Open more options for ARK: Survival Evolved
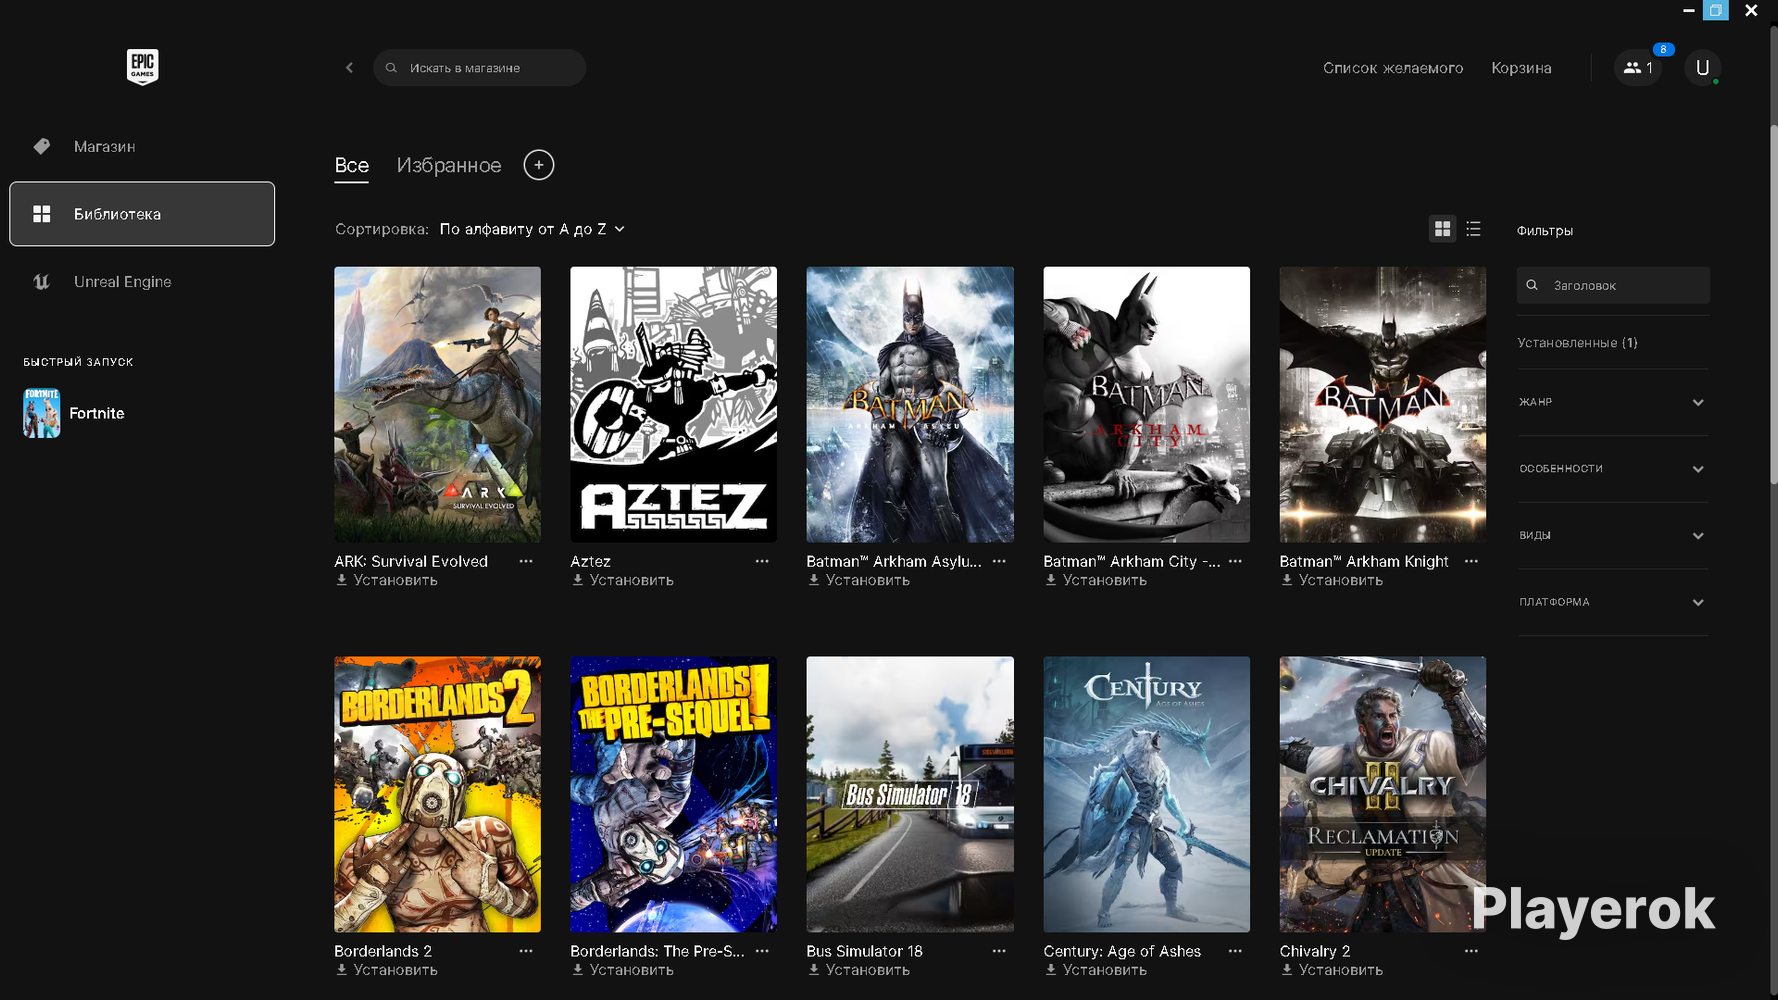Screen dimensions: 1778x1000 click(x=526, y=561)
